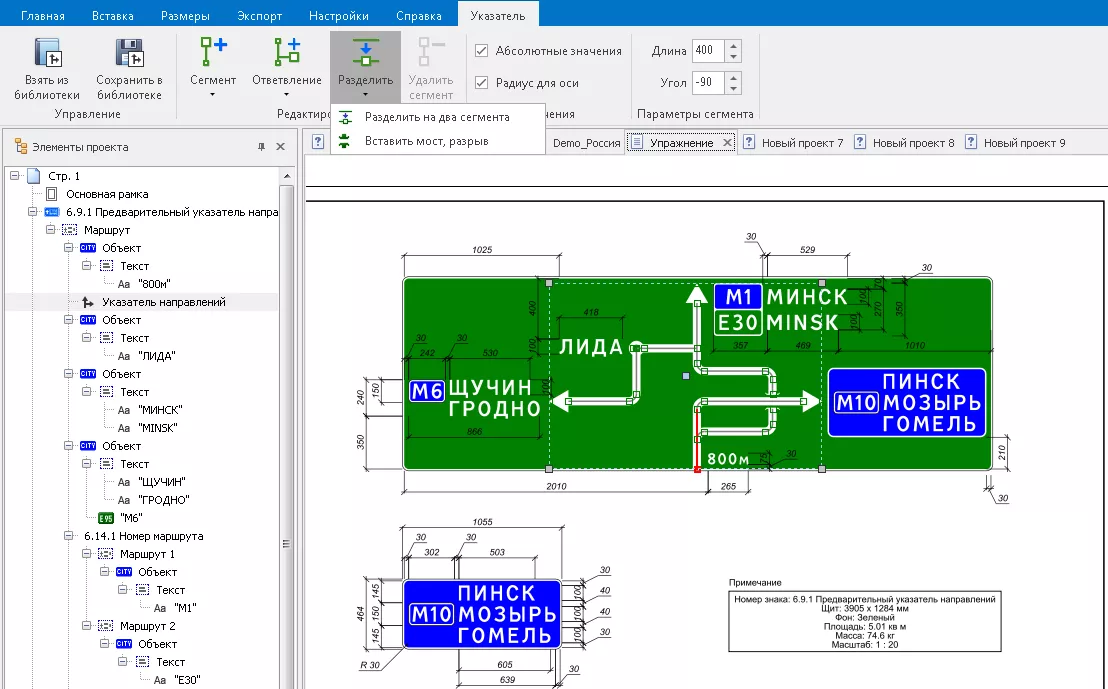Viewport: 1108px width, 689px height.
Task: Open the 'Экспорт' ribbon tab
Action: (x=260, y=16)
